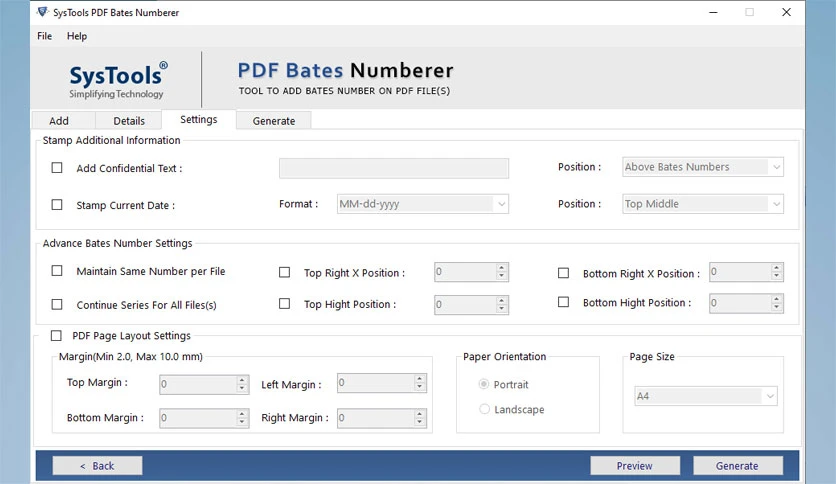Image resolution: width=836 pixels, height=484 pixels.
Task: Enable Bottom Hight Position checkbox
Action: pos(564,302)
